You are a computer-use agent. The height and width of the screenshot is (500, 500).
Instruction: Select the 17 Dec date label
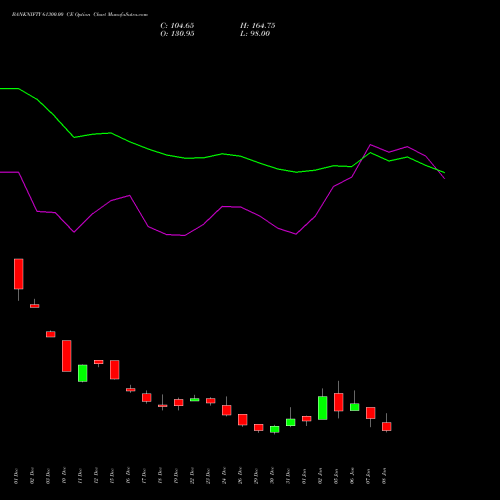(144, 476)
